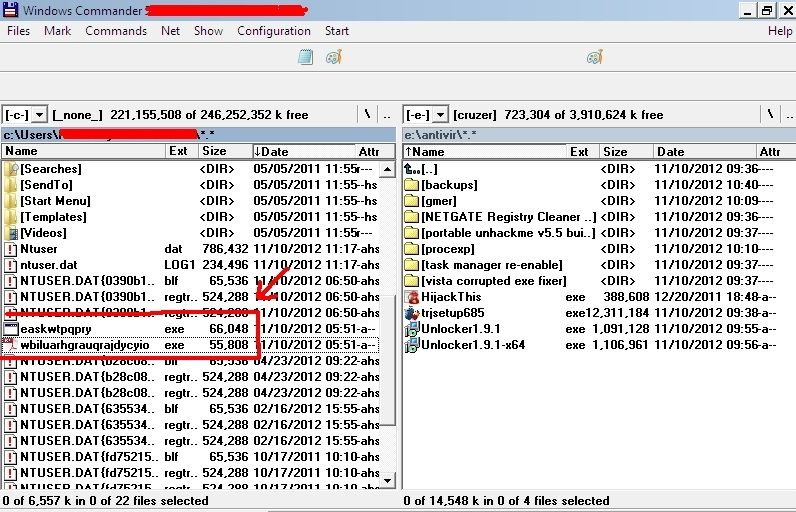Image resolution: width=796 pixels, height=512 pixels.
Task: Select the HijackThis executable icon
Action: pyautogui.click(x=411, y=297)
